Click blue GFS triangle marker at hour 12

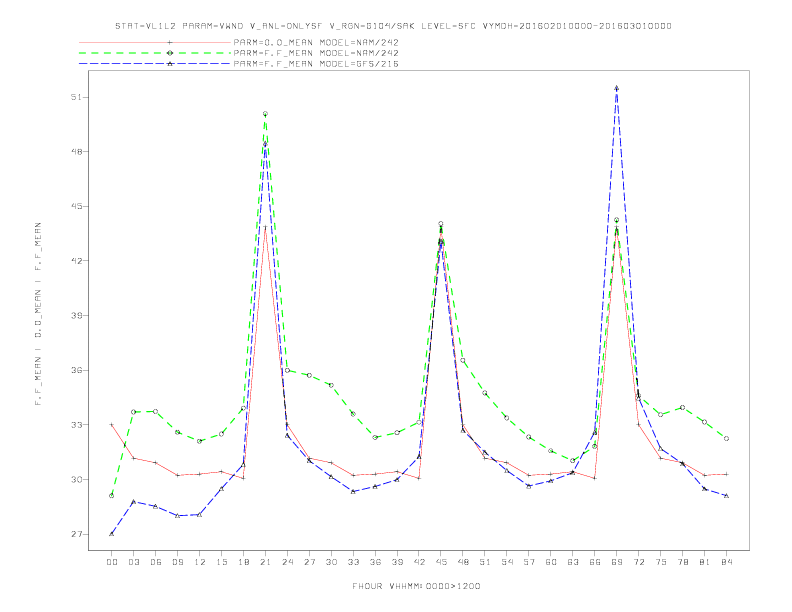click(x=200, y=515)
